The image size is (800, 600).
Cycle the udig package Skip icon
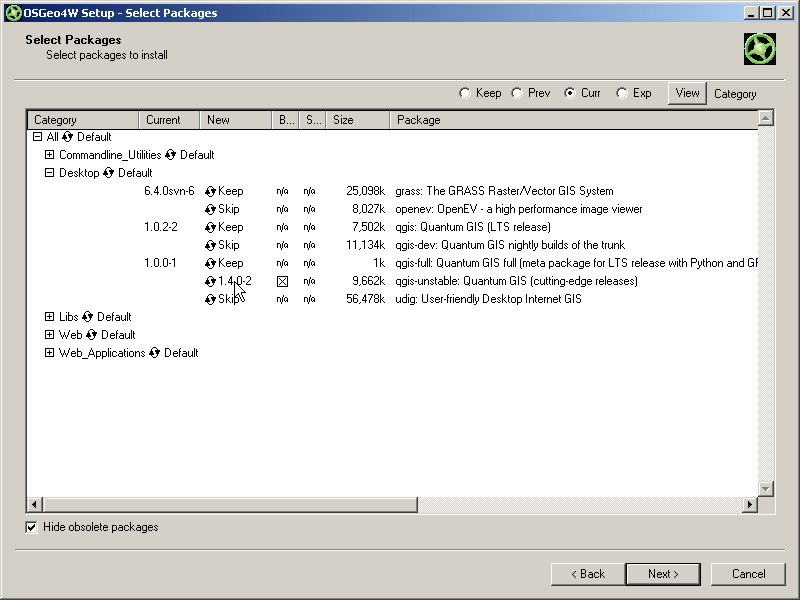(x=210, y=299)
